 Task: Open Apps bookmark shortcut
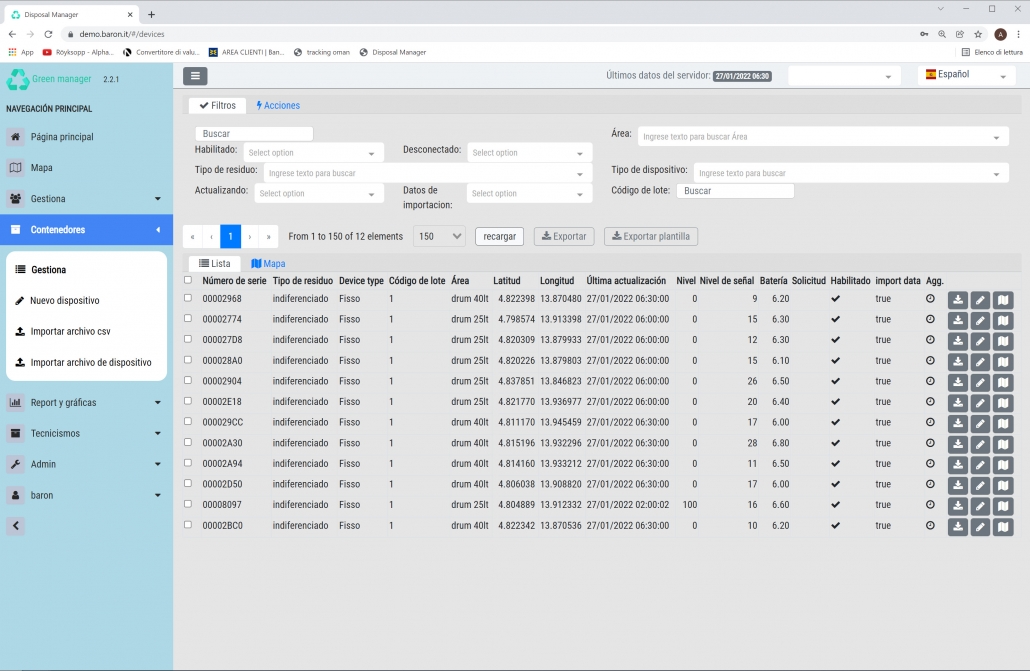20,52
